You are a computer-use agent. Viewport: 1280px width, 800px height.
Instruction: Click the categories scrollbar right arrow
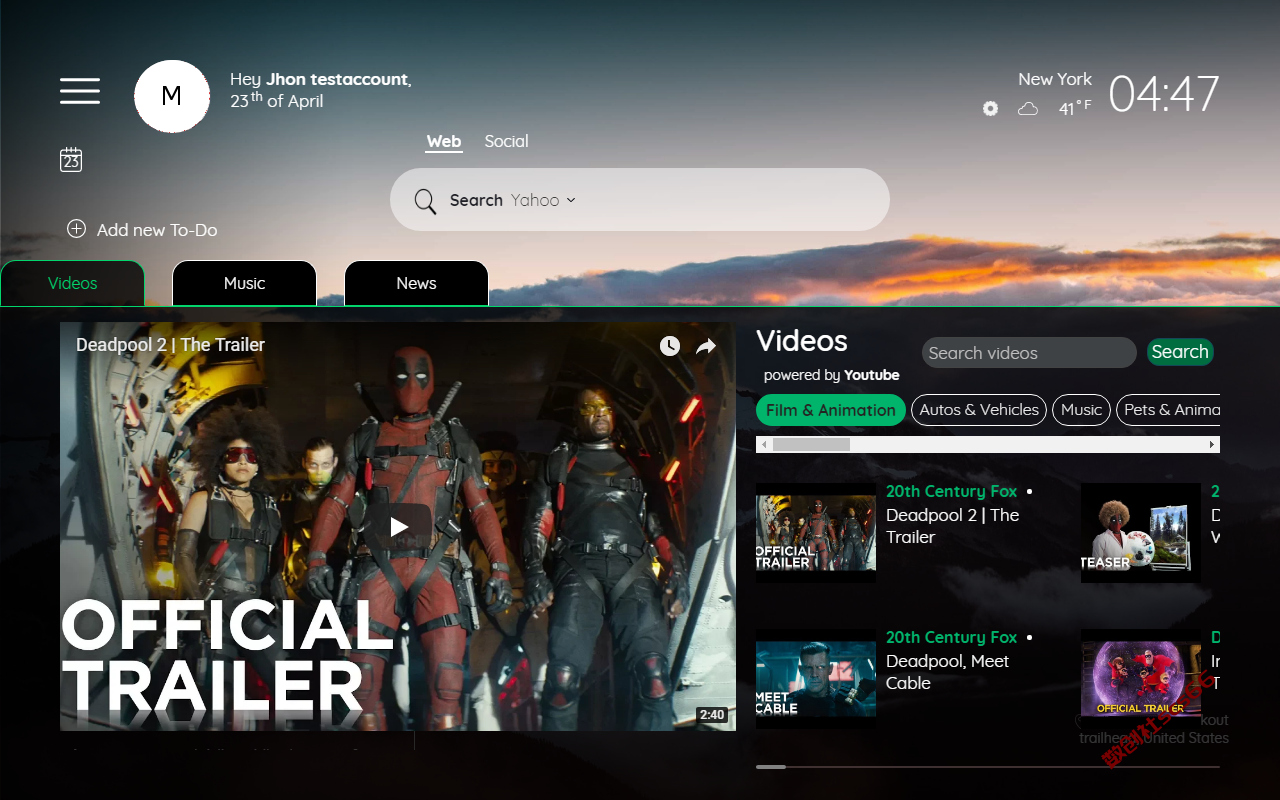pos(1212,444)
